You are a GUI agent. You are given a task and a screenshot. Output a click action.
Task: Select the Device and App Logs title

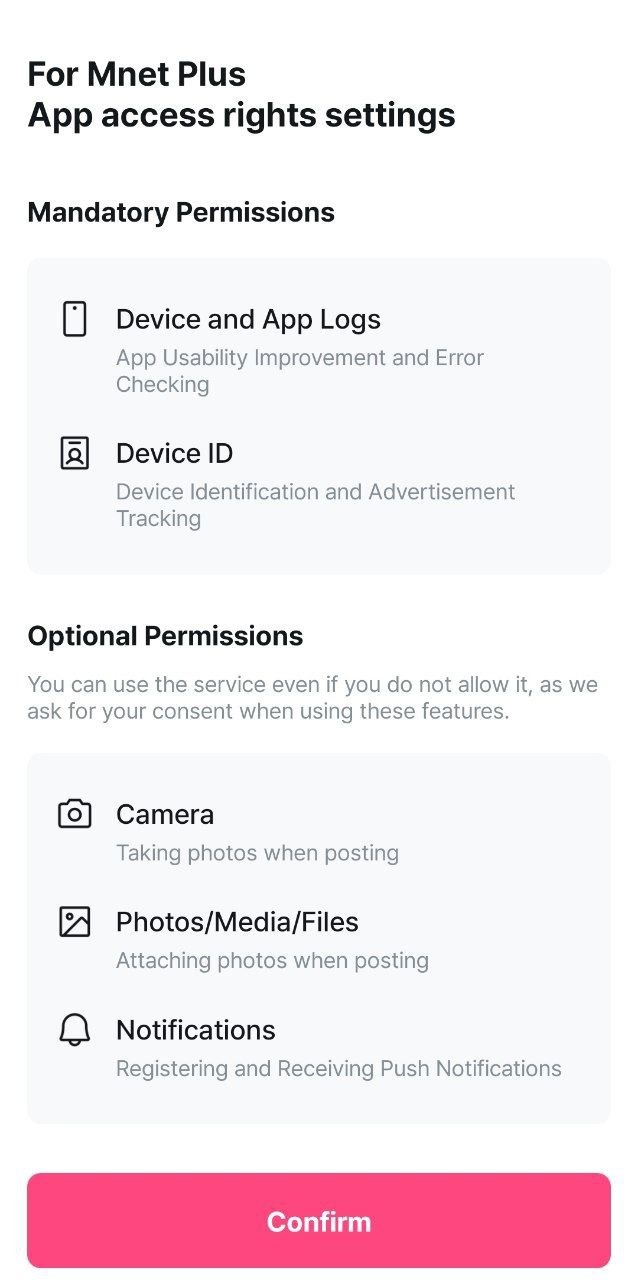[x=248, y=319]
